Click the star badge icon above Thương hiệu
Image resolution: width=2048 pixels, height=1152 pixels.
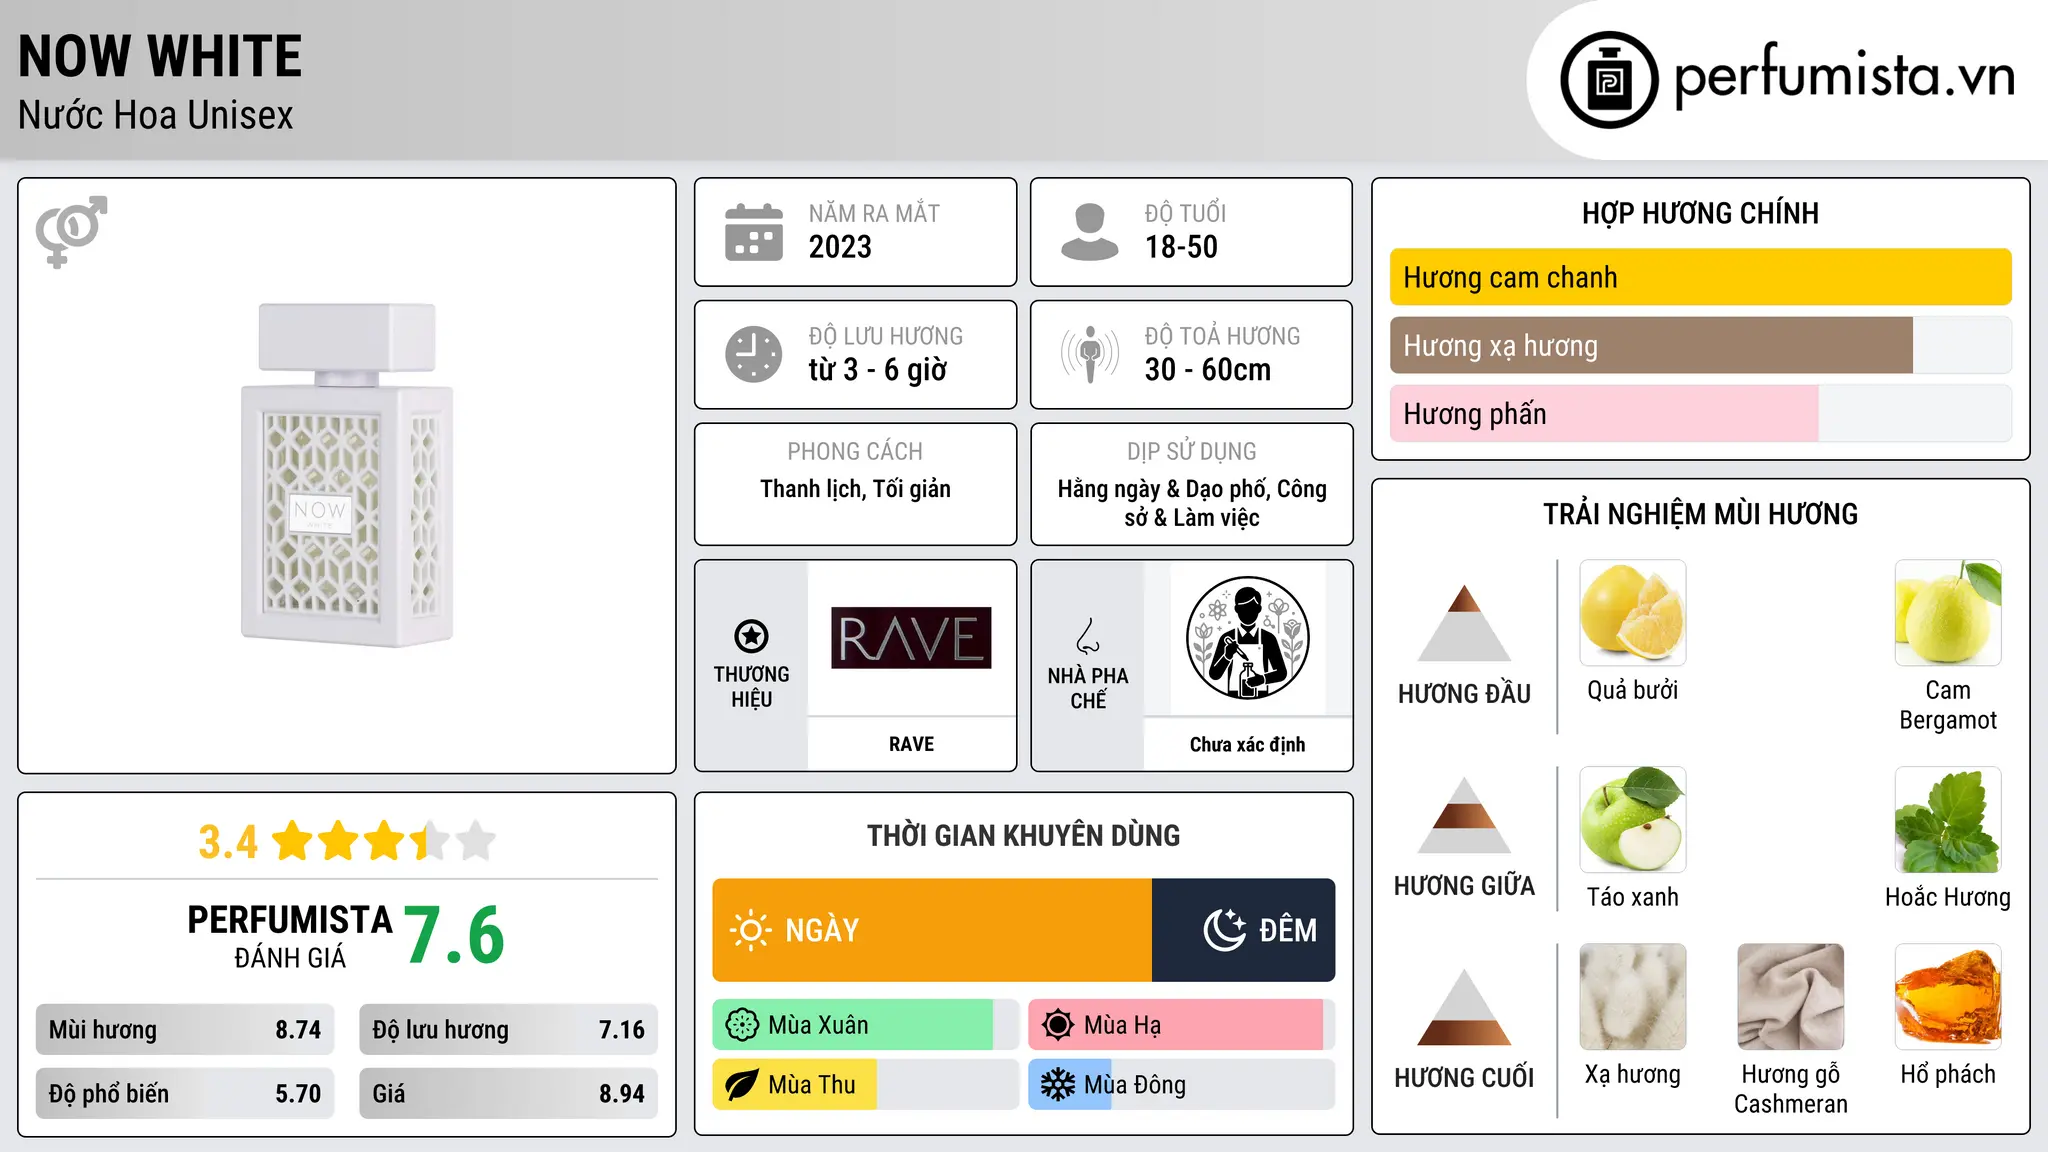(751, 635)
